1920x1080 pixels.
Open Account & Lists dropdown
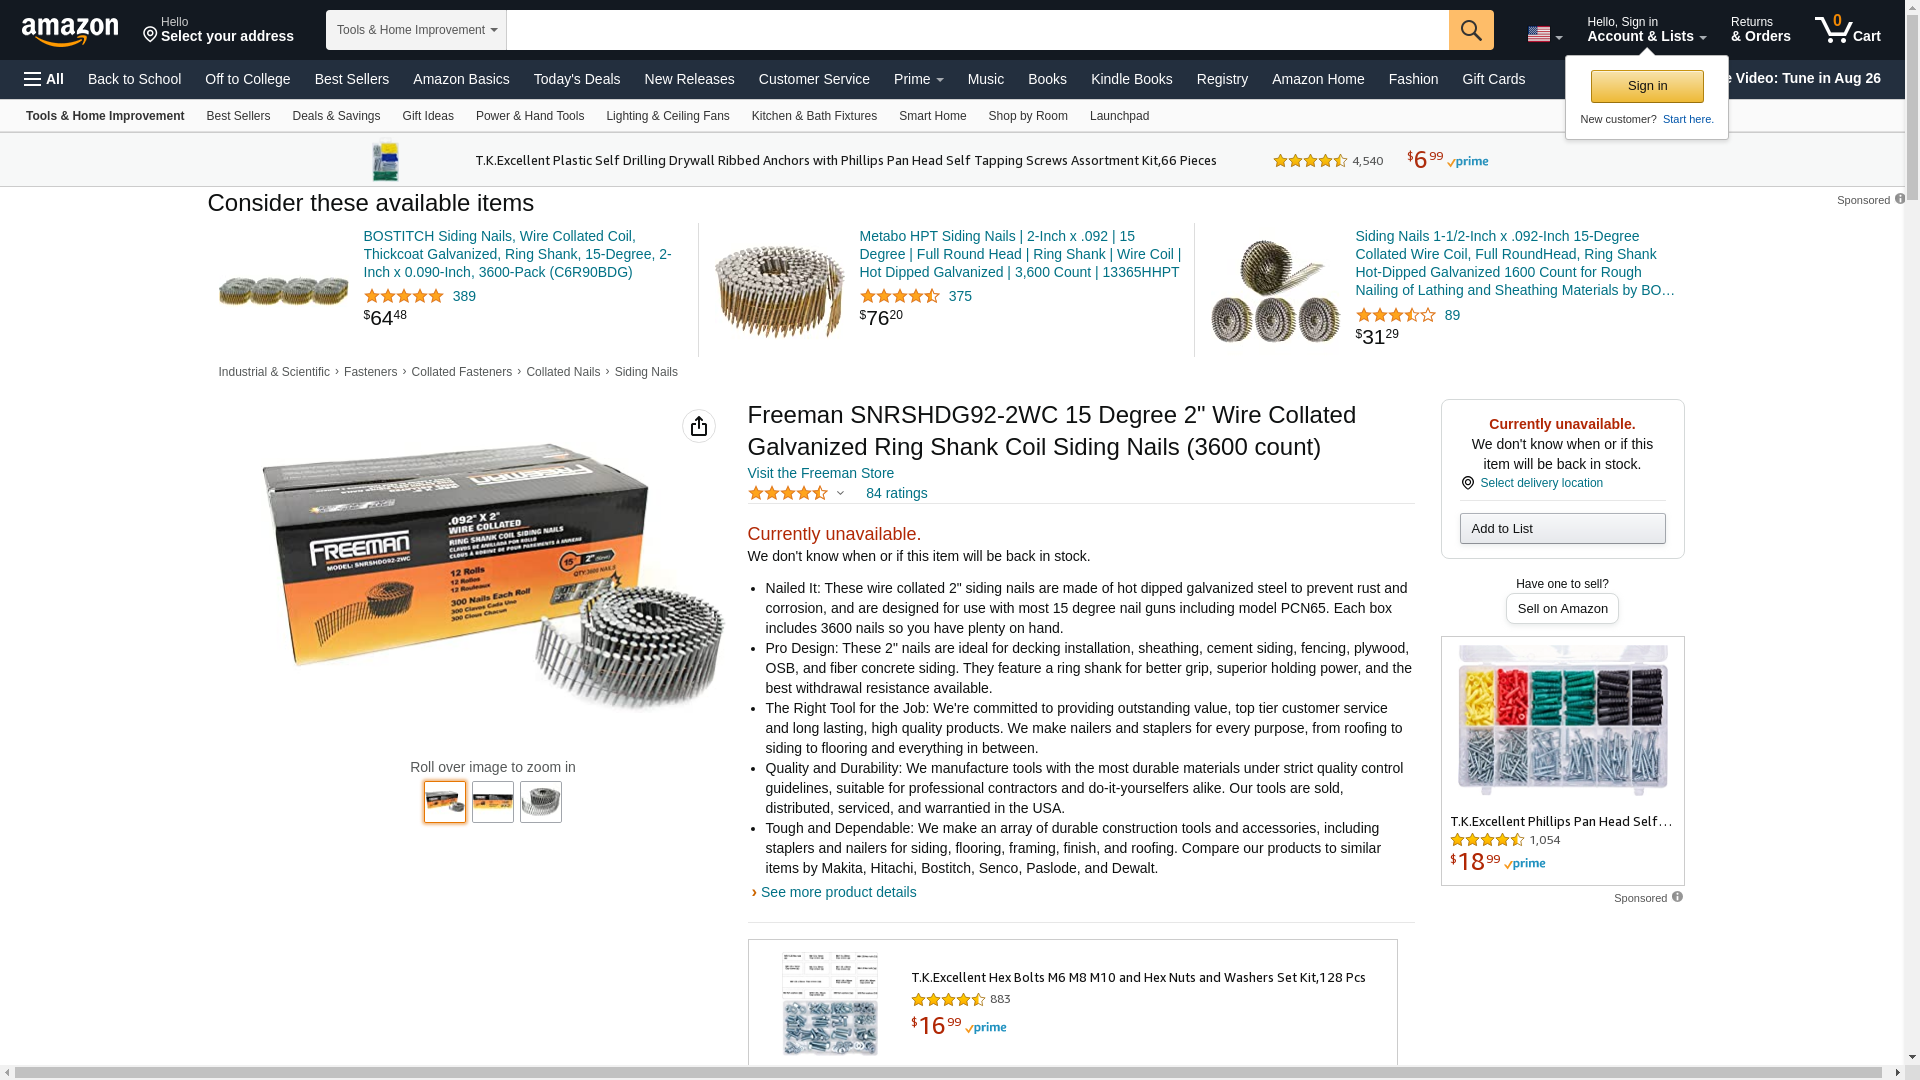[1646, 30]
